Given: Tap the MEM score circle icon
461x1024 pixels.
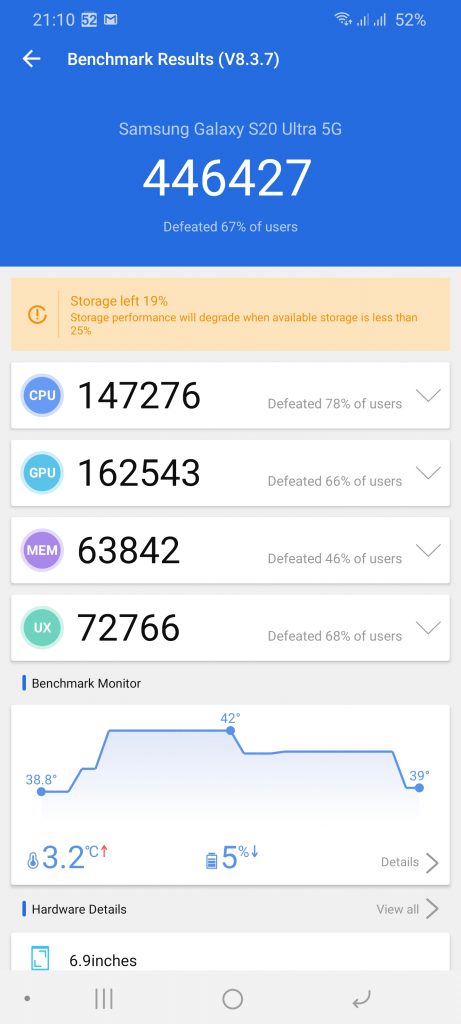Looking at the screenshot, I should 42,550.
